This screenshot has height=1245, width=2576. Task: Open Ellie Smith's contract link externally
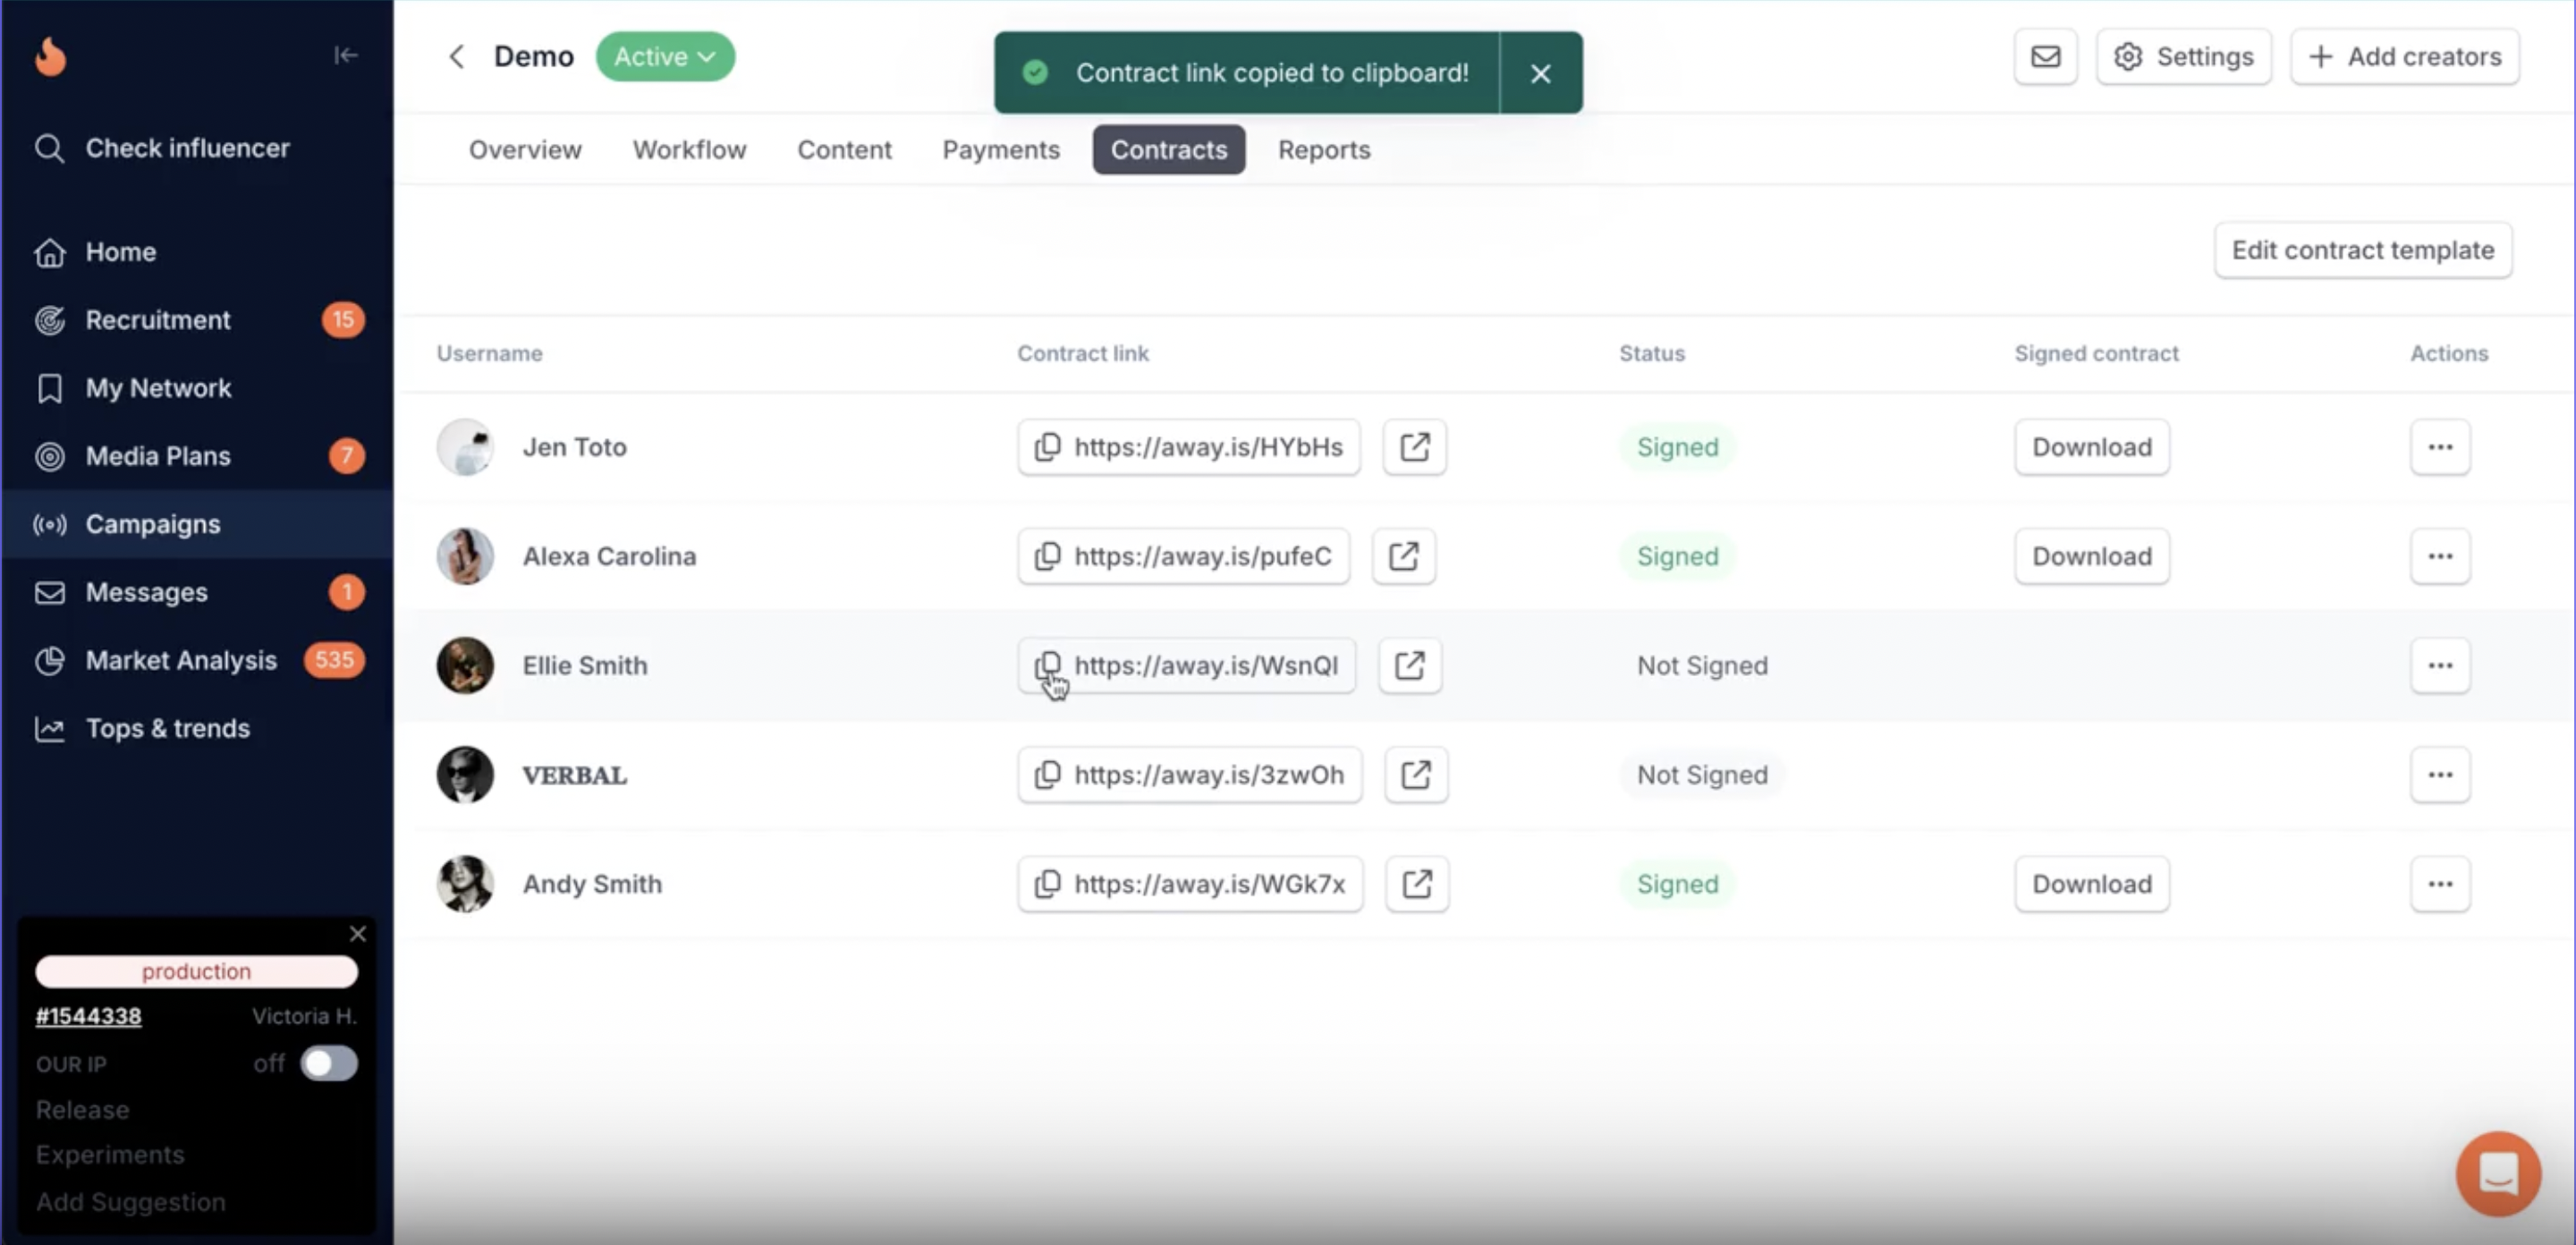pos(1409,666)
